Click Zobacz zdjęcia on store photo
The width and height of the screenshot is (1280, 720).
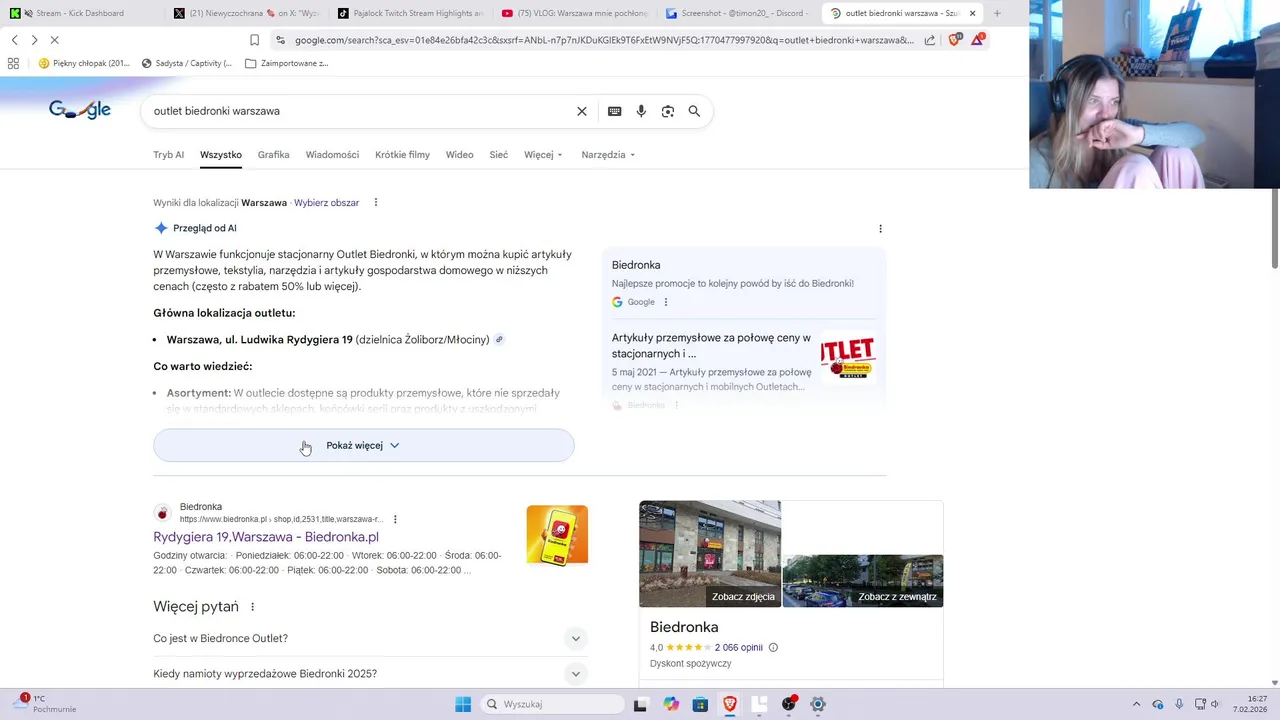click(743, 597)
